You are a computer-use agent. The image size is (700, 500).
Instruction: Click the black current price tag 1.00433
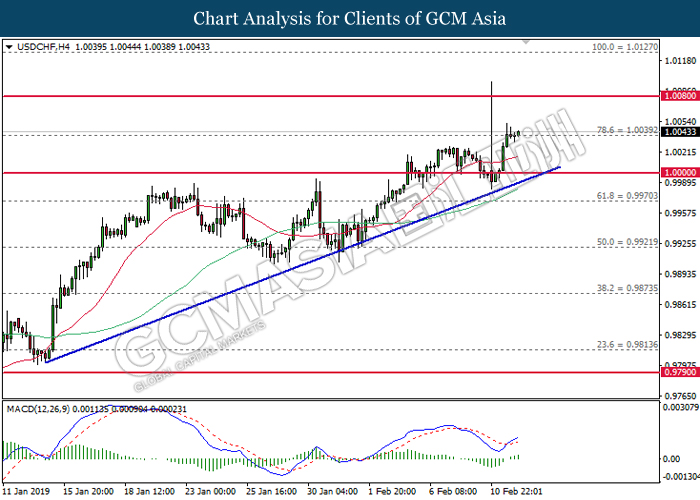tap(680, 132)
